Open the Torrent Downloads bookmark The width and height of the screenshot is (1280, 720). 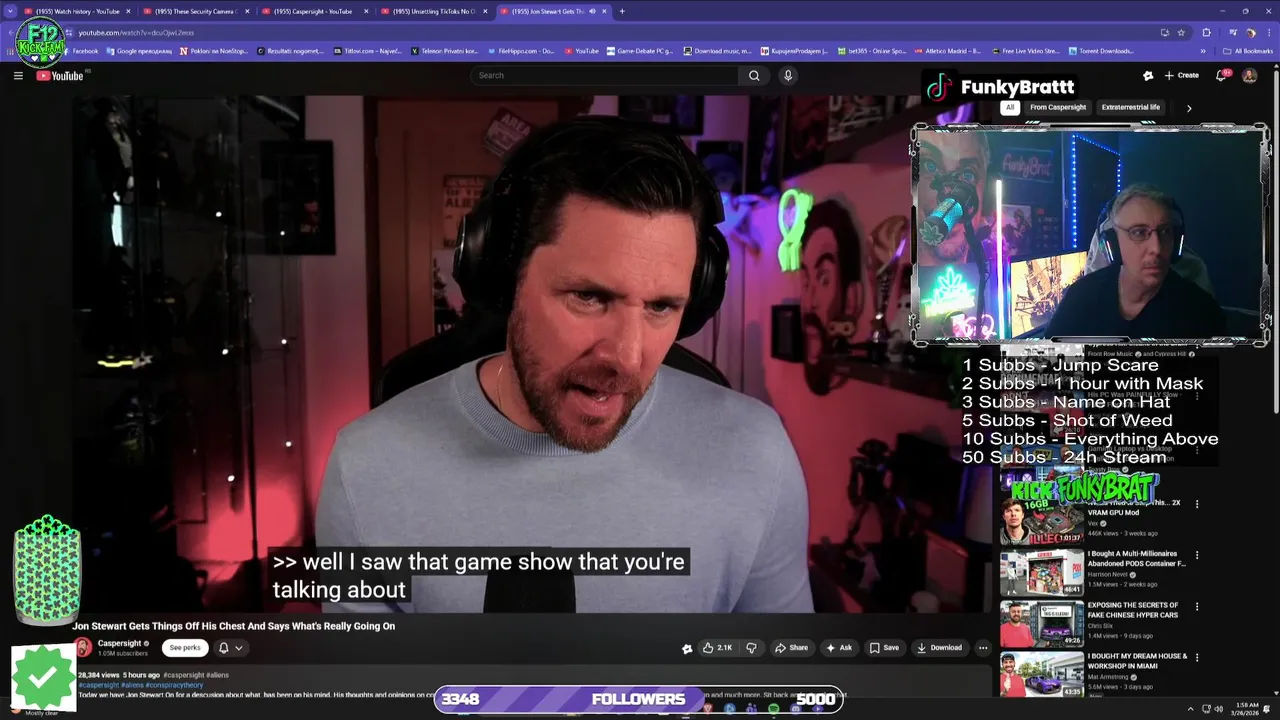1101,51
